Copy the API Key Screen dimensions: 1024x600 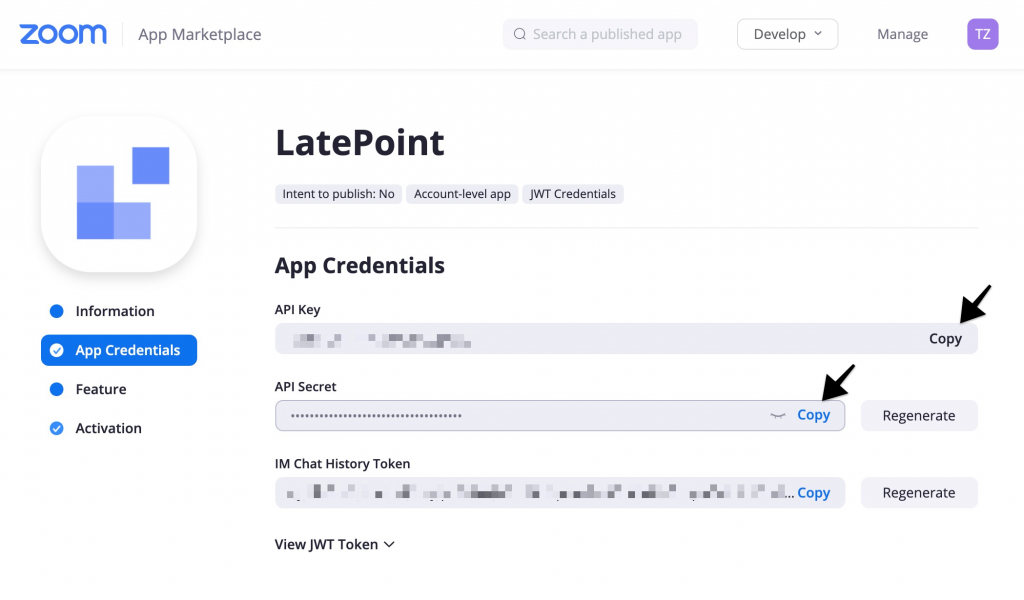click(945, 339)
